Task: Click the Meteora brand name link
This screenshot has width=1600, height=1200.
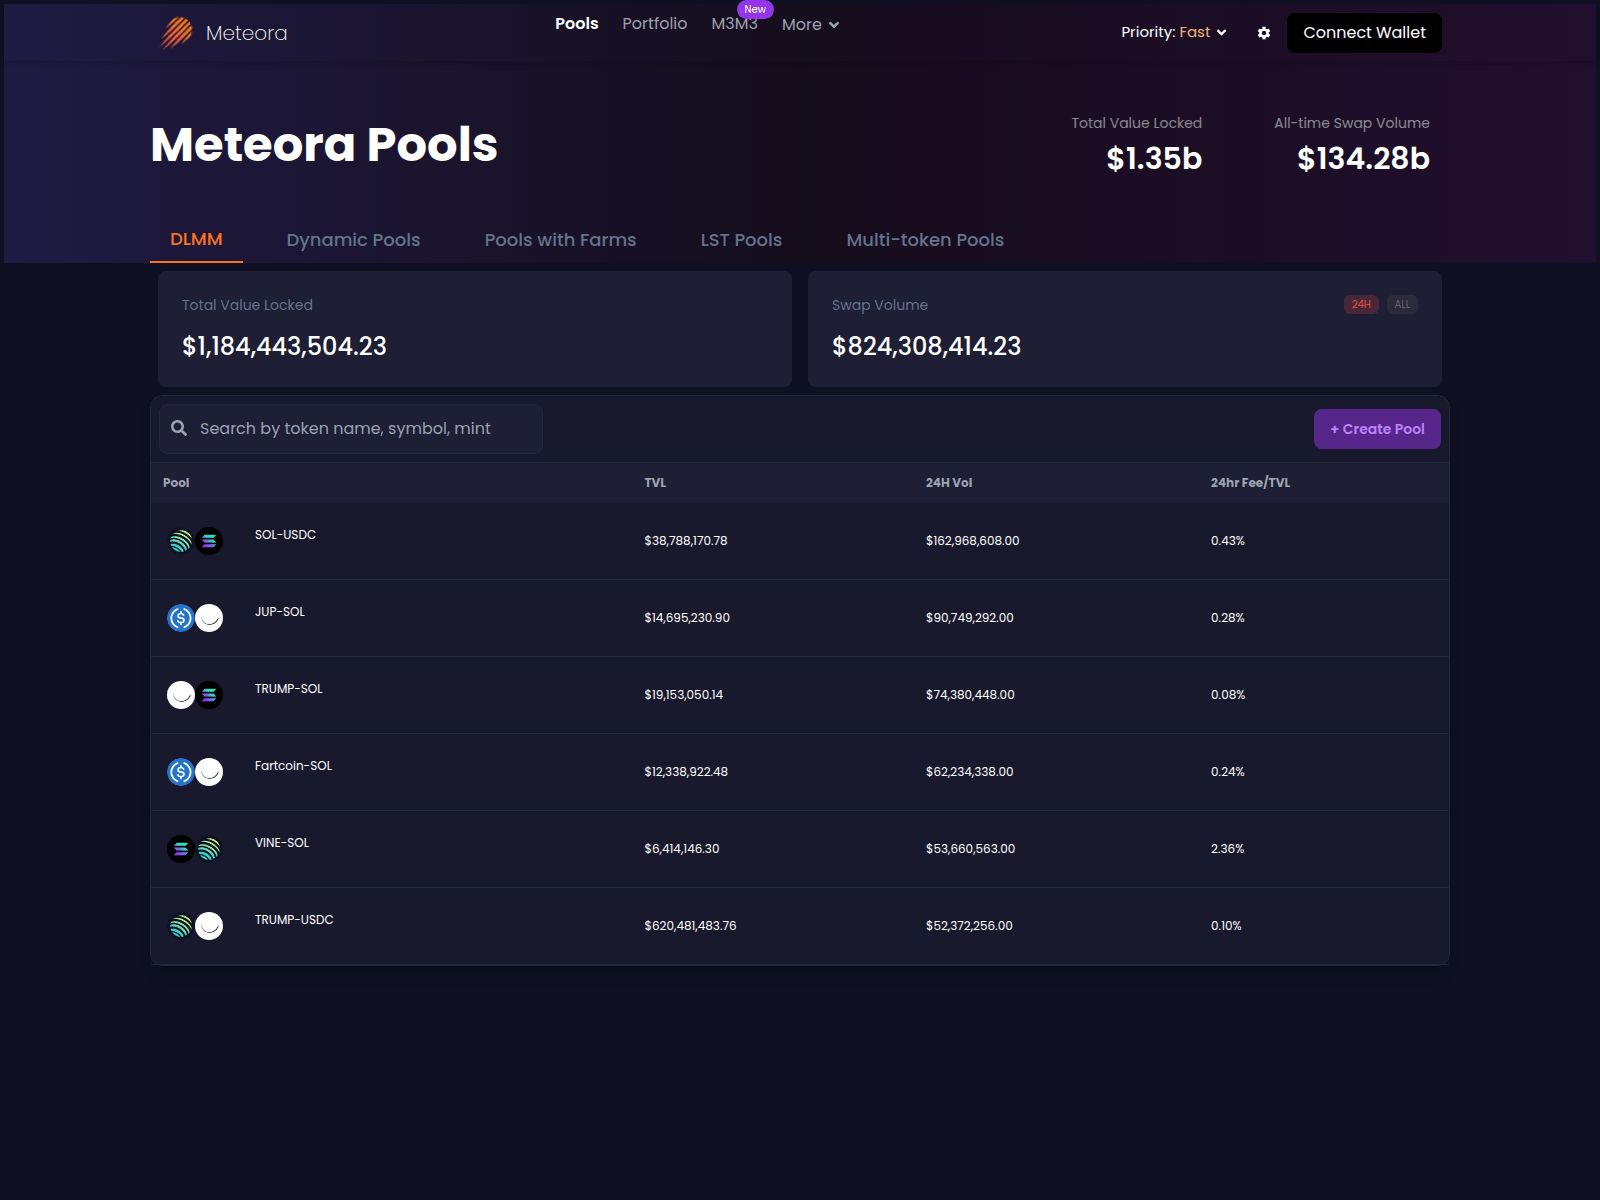Action: click(246, 33)
